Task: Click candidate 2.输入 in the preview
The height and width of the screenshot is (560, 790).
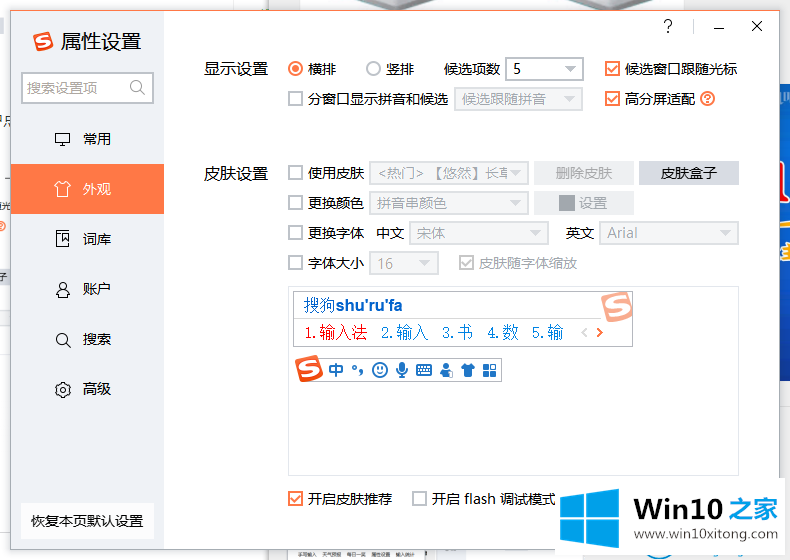Action: pos(405,333)
